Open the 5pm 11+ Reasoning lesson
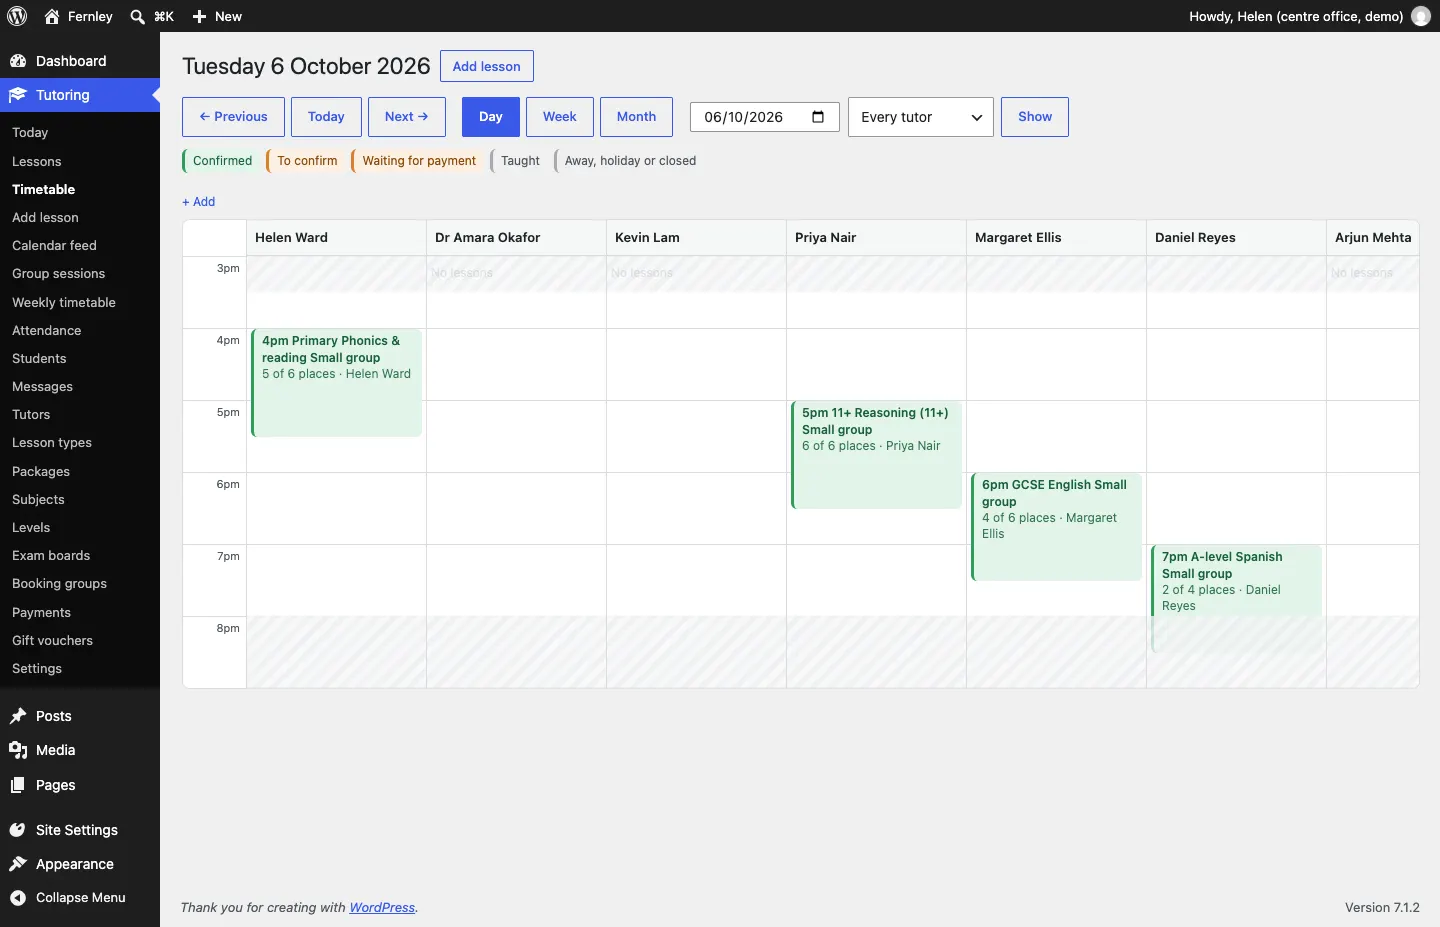1440x927 pixels. tap(876, 455)
